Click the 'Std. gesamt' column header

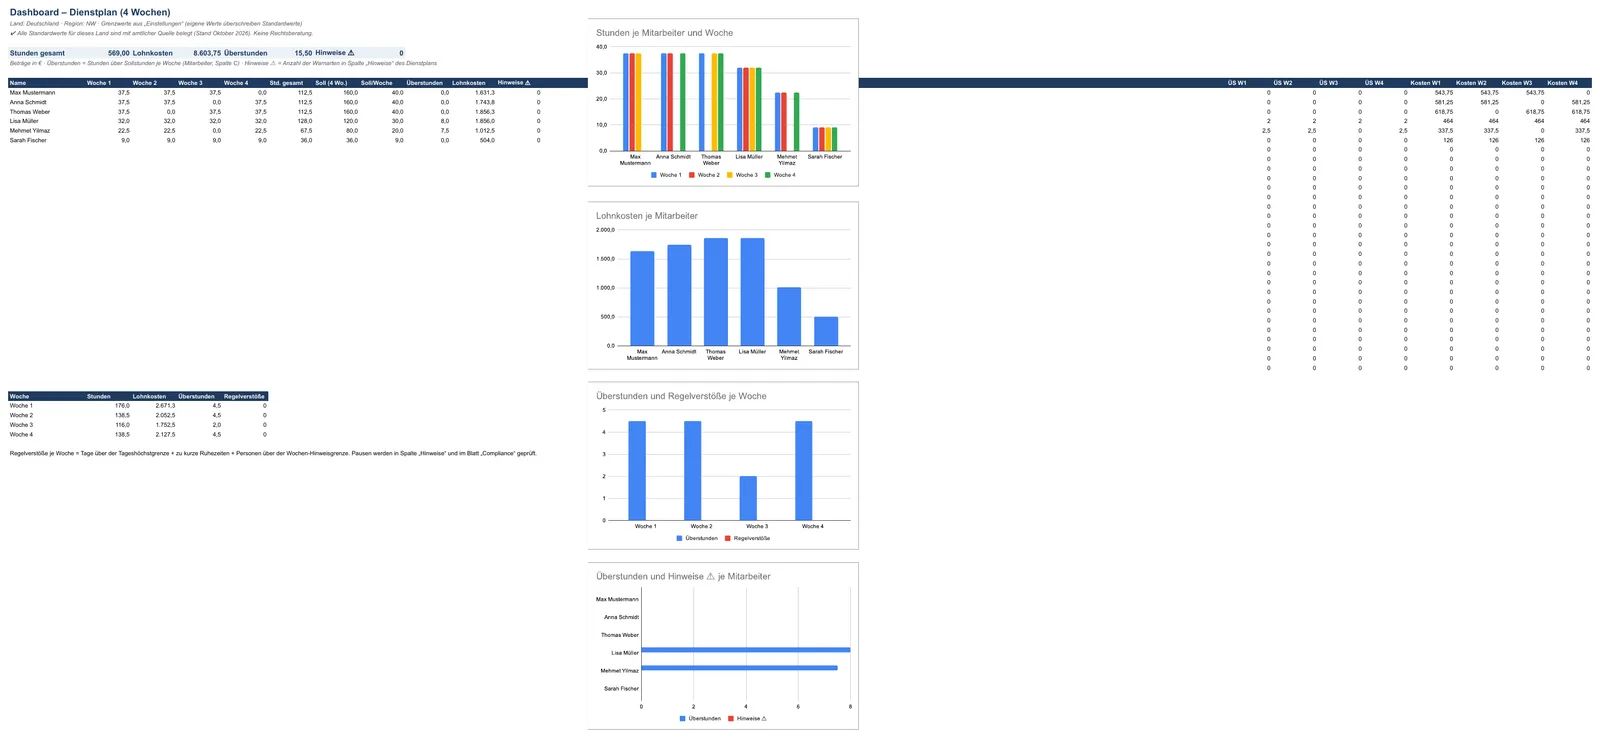pos(286,83)
